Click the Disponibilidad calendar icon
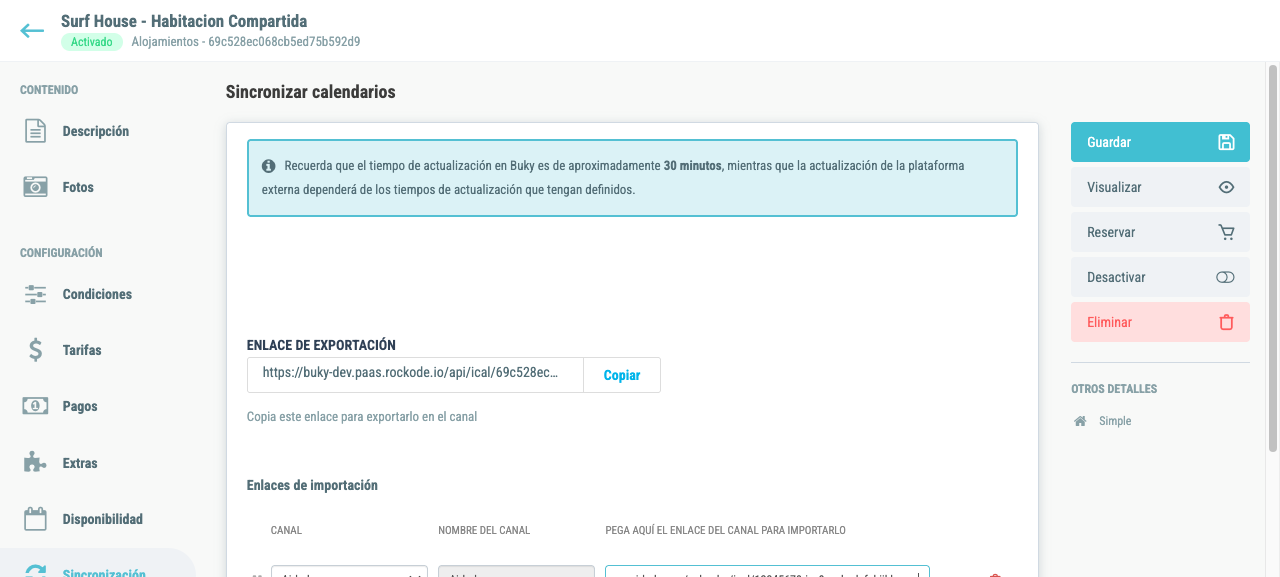Viewport: 1280px width, 577px height. tap(36, 519)
